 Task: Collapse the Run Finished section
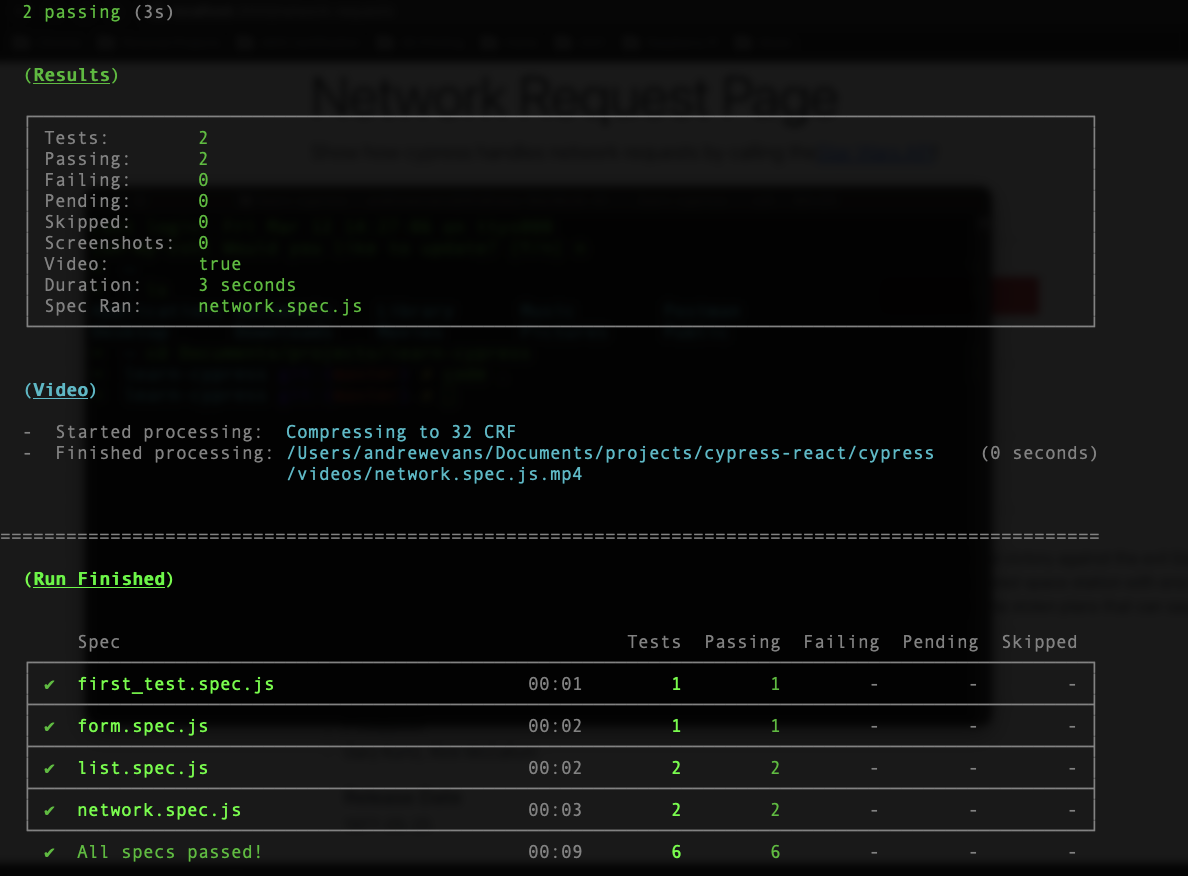98,578
